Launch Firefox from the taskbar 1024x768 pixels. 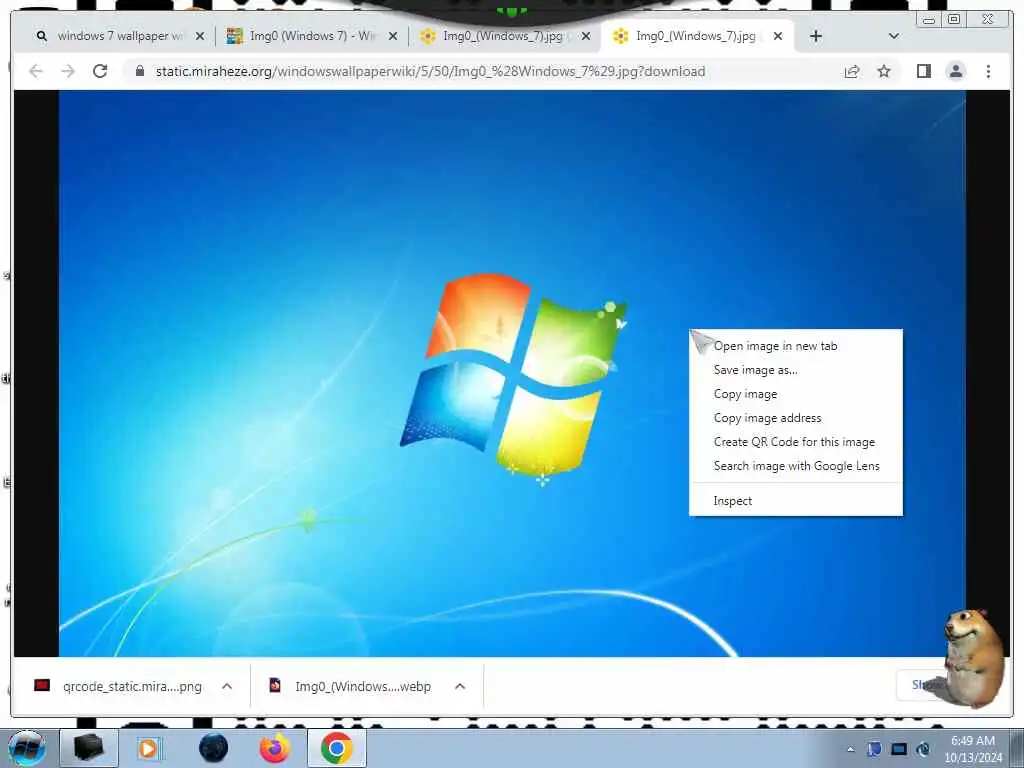pos(275,748)
